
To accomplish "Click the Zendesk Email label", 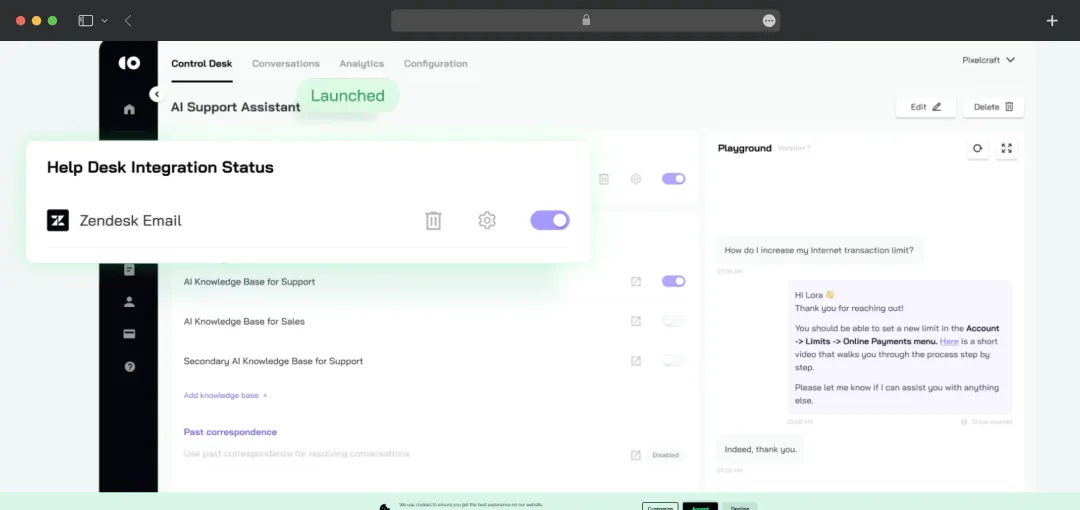I will [131, 221].
